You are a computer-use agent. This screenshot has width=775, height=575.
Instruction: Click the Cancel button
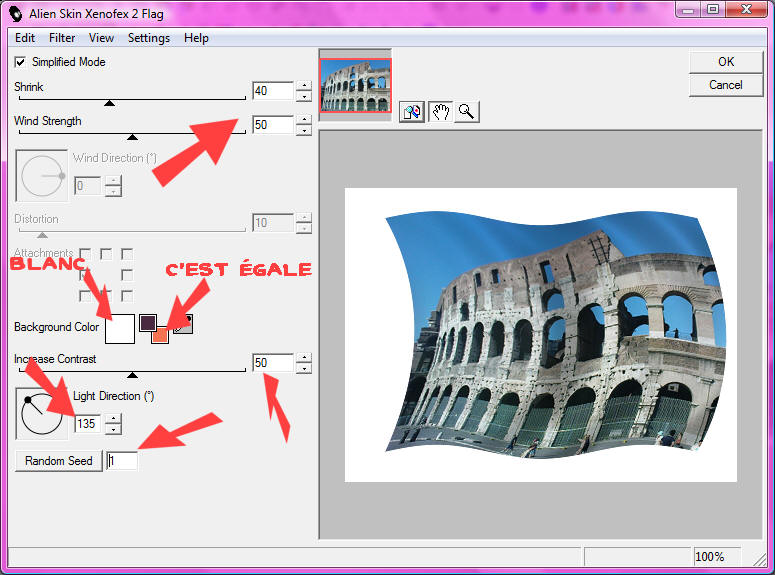pos(726,85)
